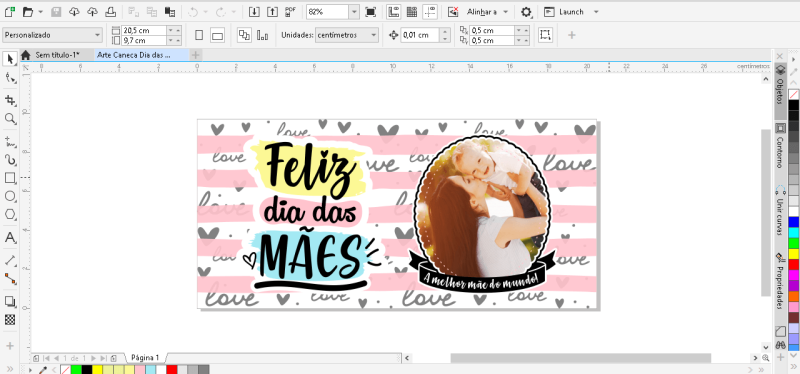Select the Freehand drawing tool
This screenshot has height=374, width=800.
(x=10, y=141)
